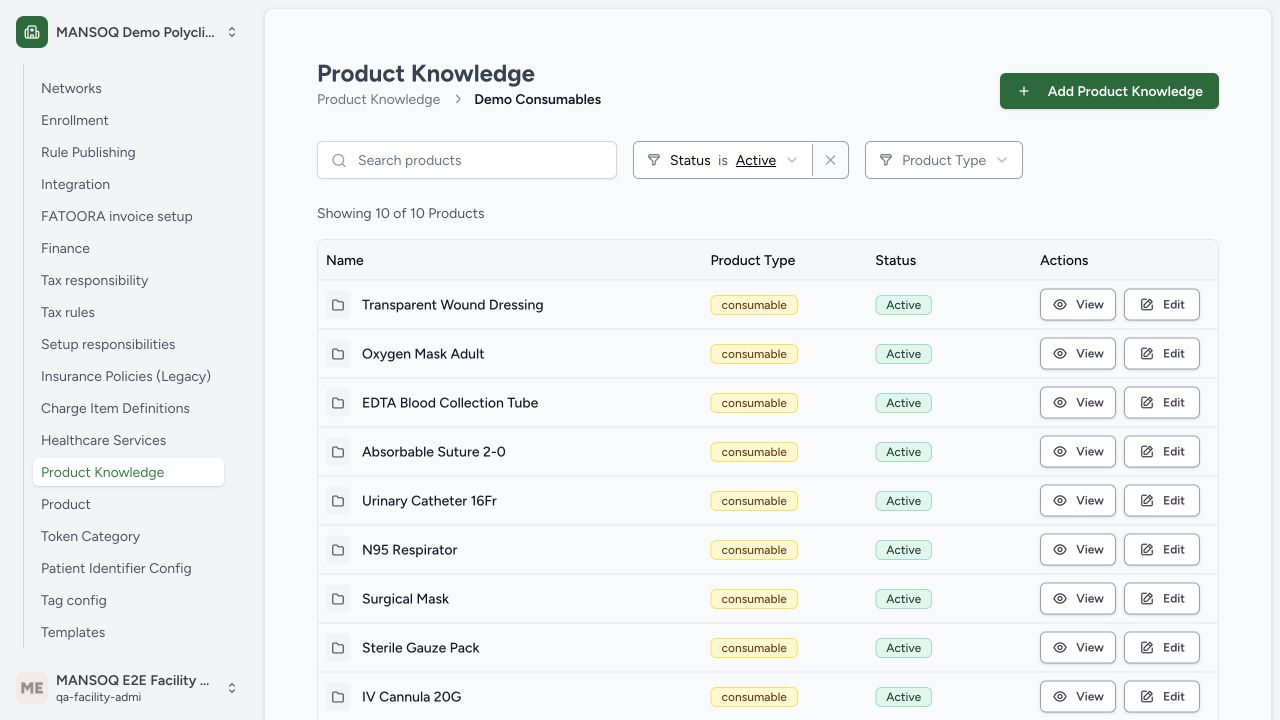Image resolution: width=1280 pixels, height=720 pixels.
Task: Click folder icon beside N95 Respirator
Action: [338, 550]
